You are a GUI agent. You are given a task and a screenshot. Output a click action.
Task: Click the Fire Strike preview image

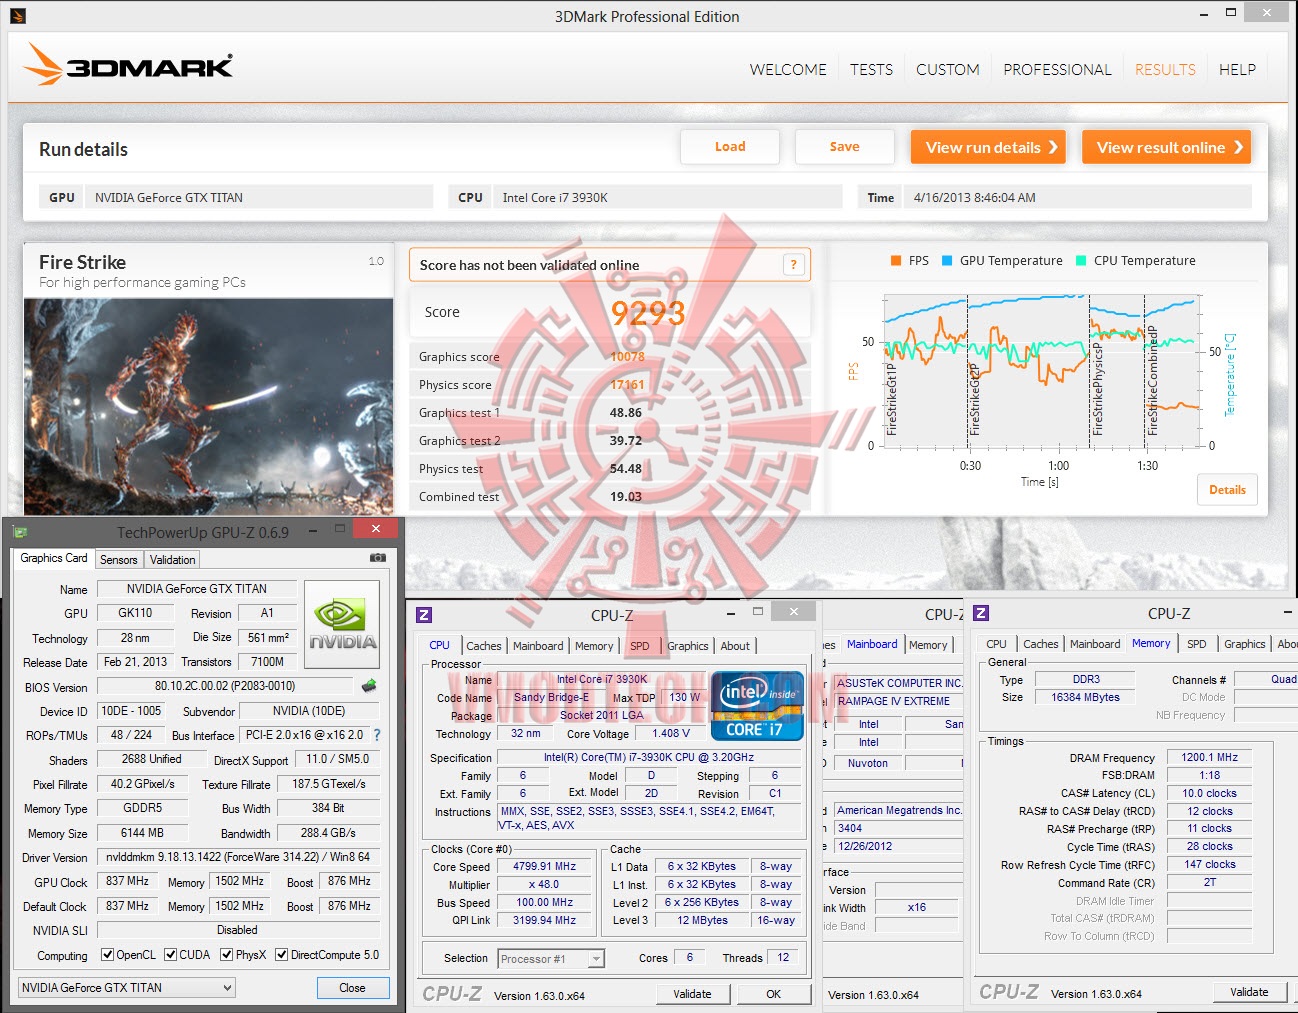209,406
